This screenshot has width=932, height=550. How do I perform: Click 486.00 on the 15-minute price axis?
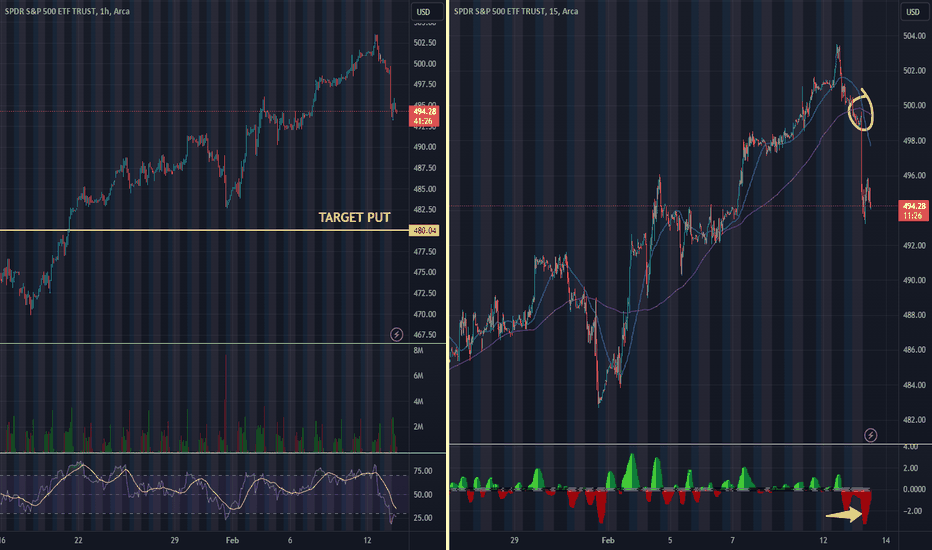(x=914, y=350)
